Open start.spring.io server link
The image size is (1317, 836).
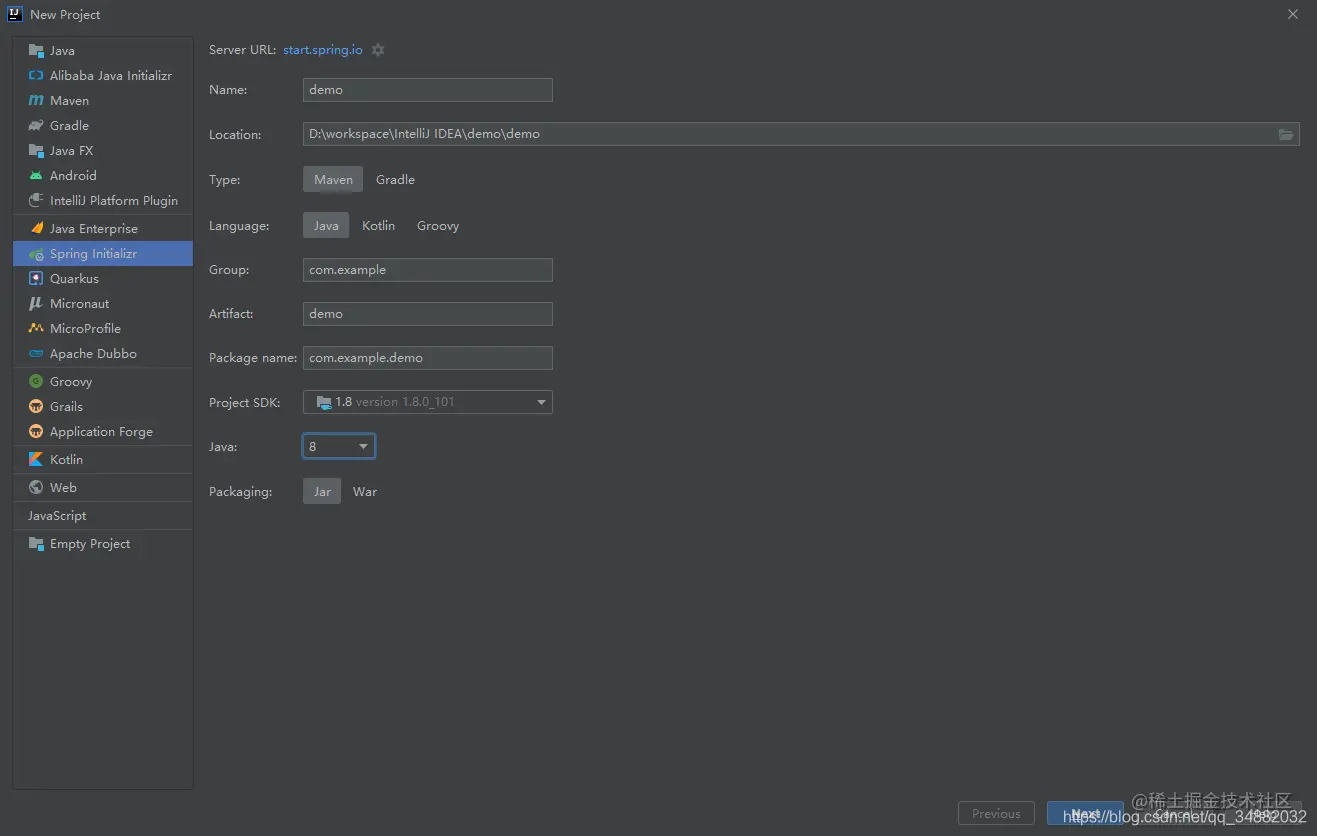[x=323, y=50]
